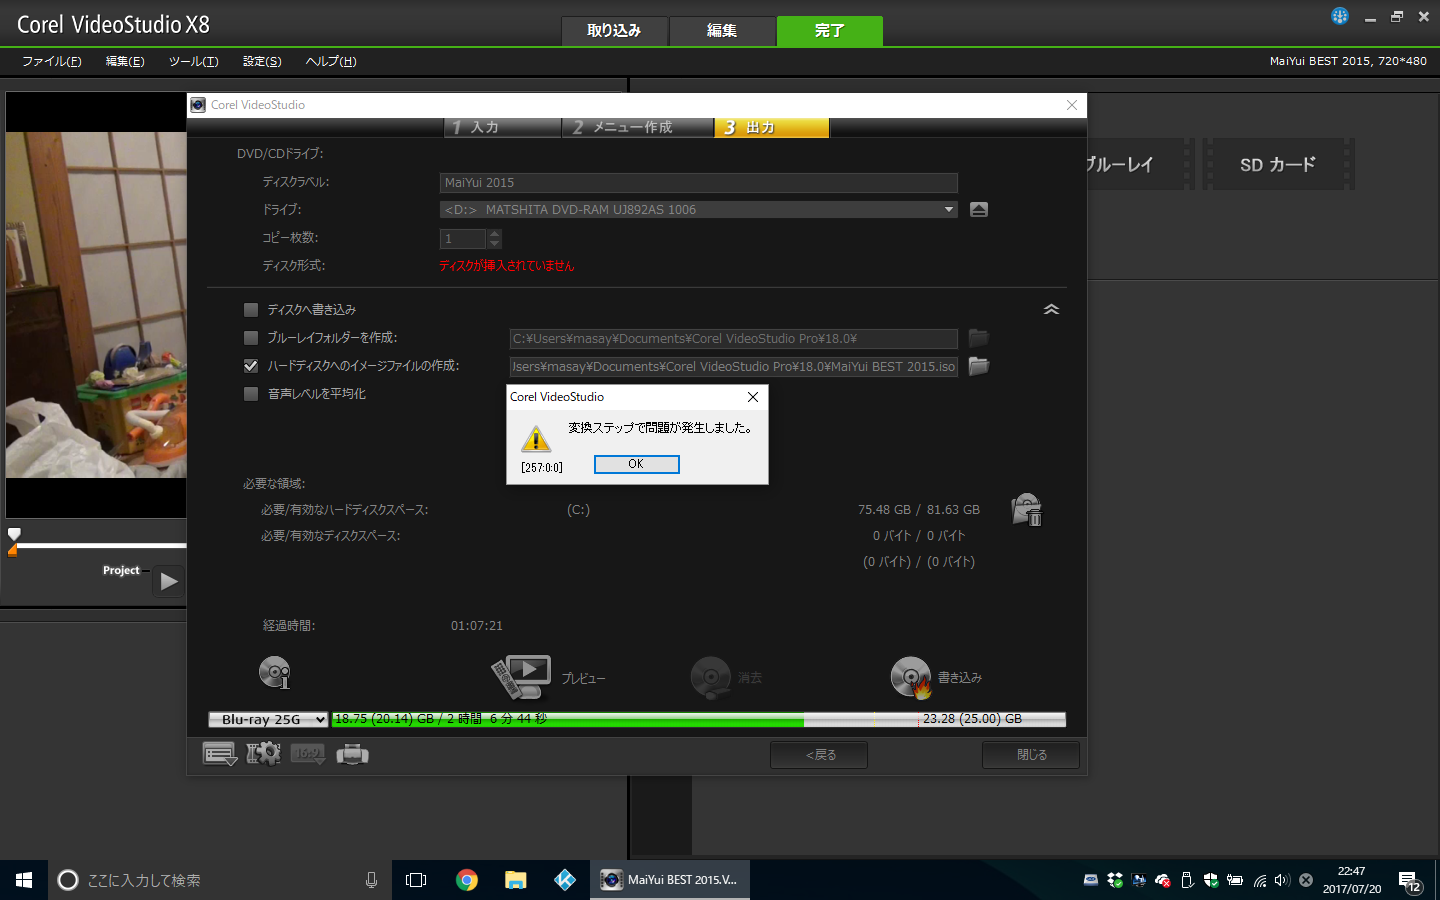Switch to the 2 メニュー作成 step tab
1440x900 pixels.
(638, 128)
